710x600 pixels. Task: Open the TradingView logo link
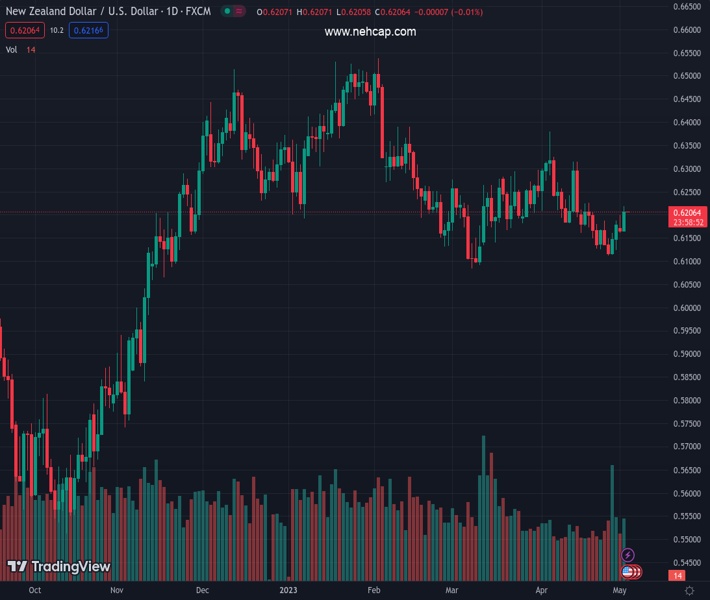click(58, 567)
